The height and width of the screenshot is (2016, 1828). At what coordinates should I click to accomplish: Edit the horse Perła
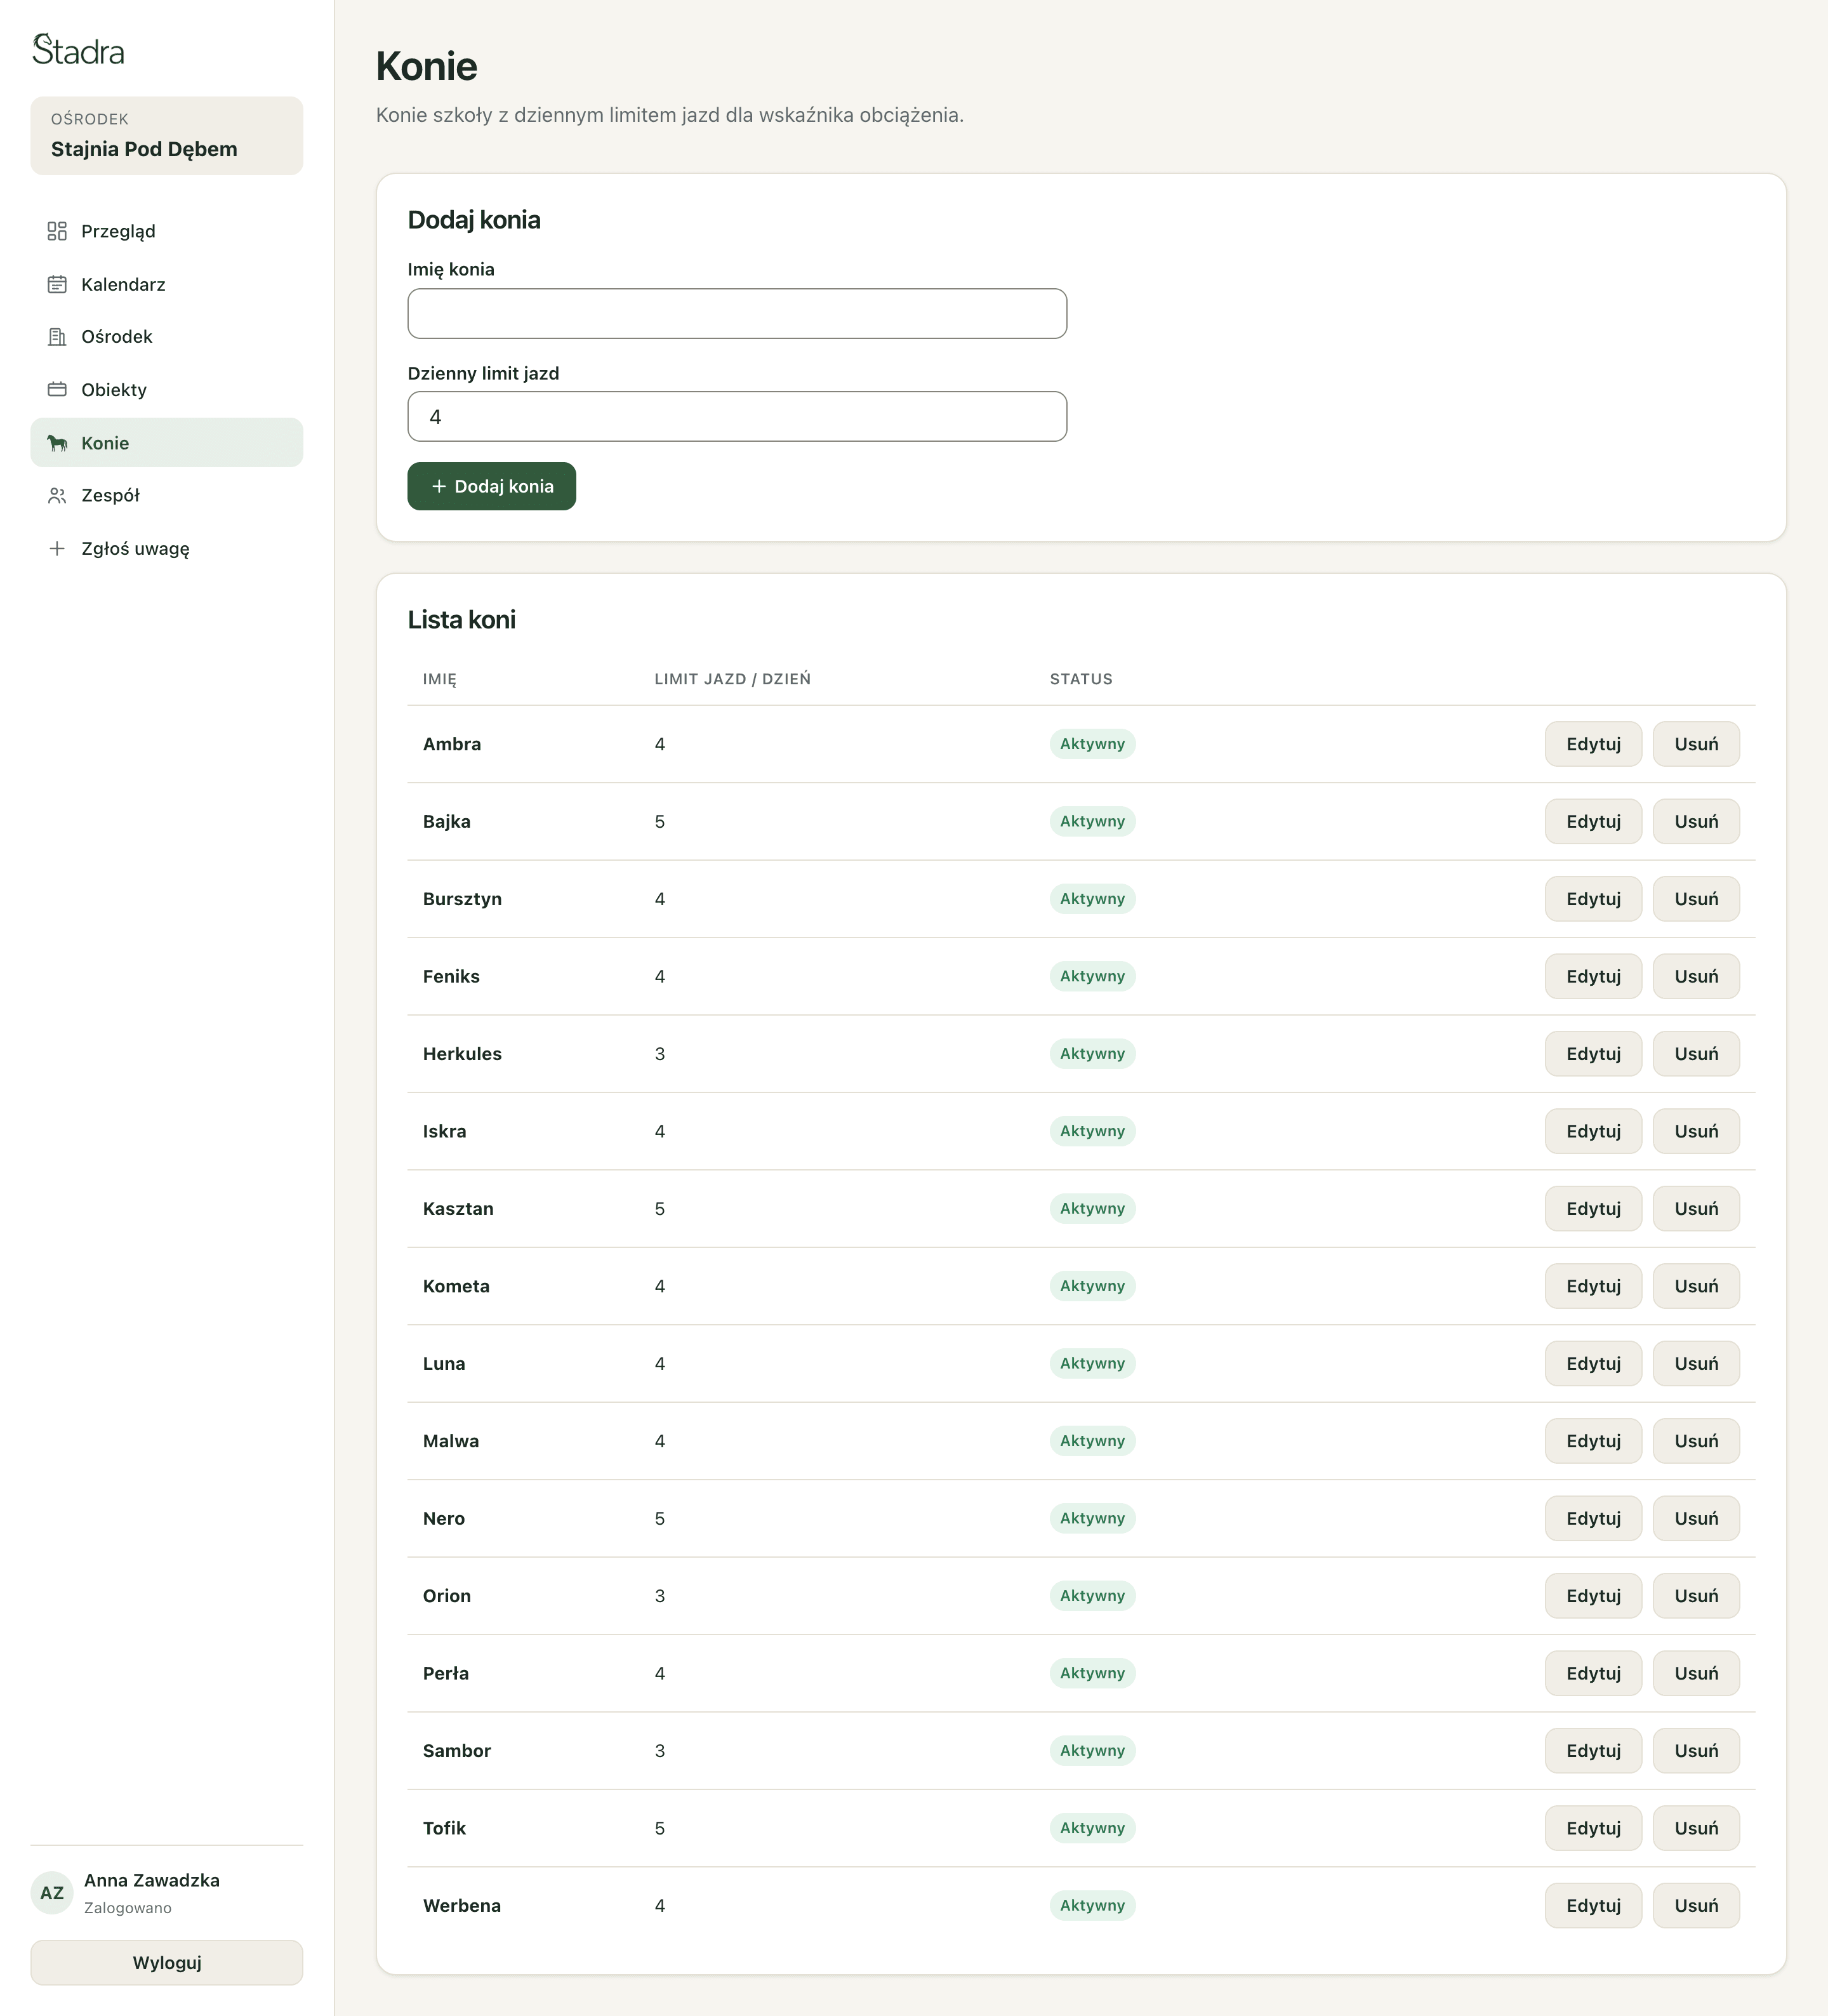(x=1593, y=1673)
